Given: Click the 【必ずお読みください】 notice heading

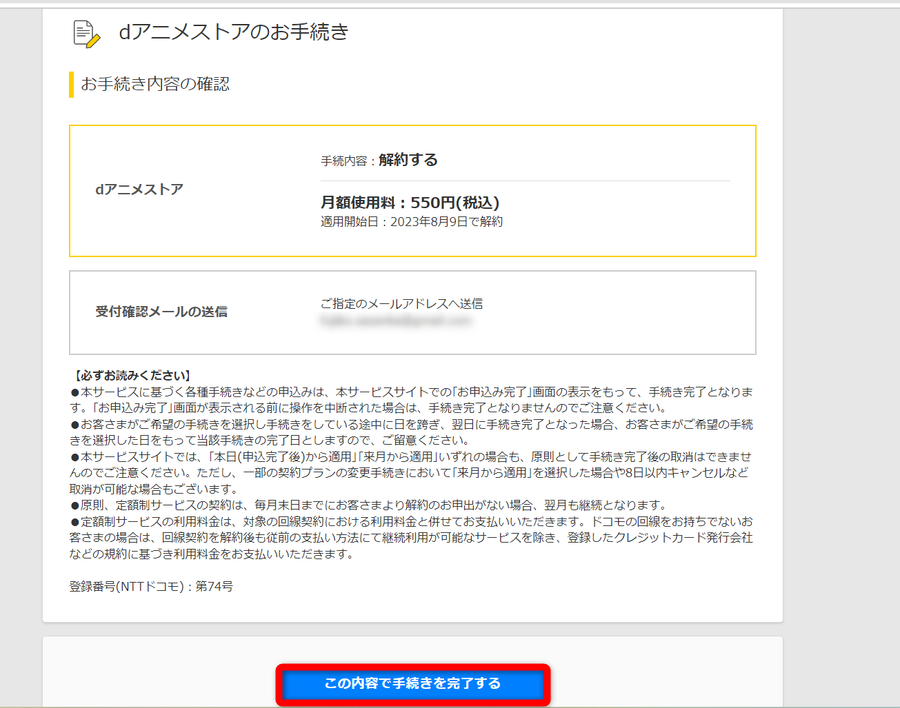Looking at the screenshot, I should pos(131,376).
